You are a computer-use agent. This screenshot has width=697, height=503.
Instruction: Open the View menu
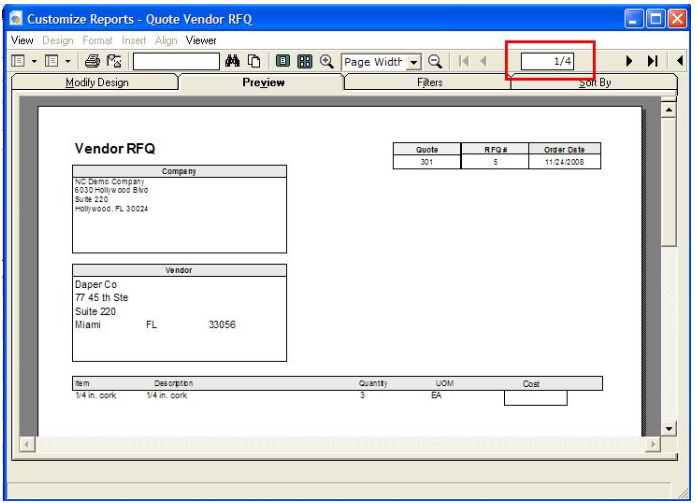[22, 40]
